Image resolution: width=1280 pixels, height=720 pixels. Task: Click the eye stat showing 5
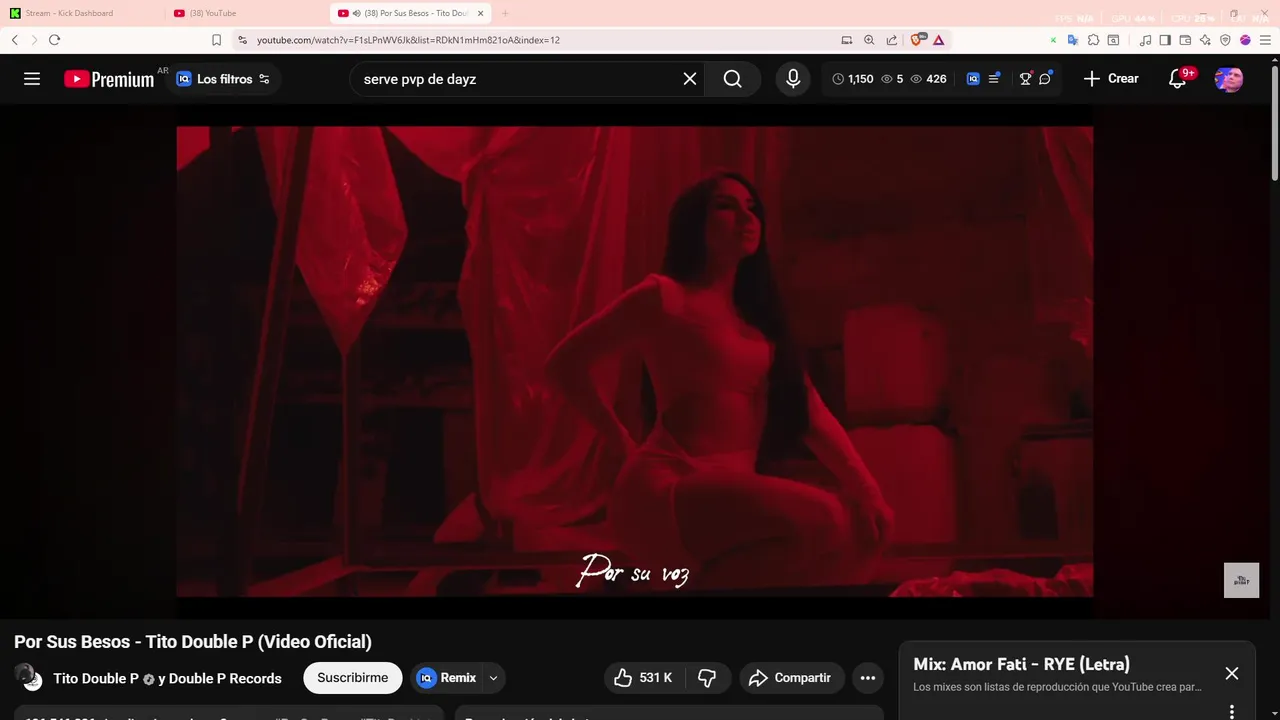(892, 79)
